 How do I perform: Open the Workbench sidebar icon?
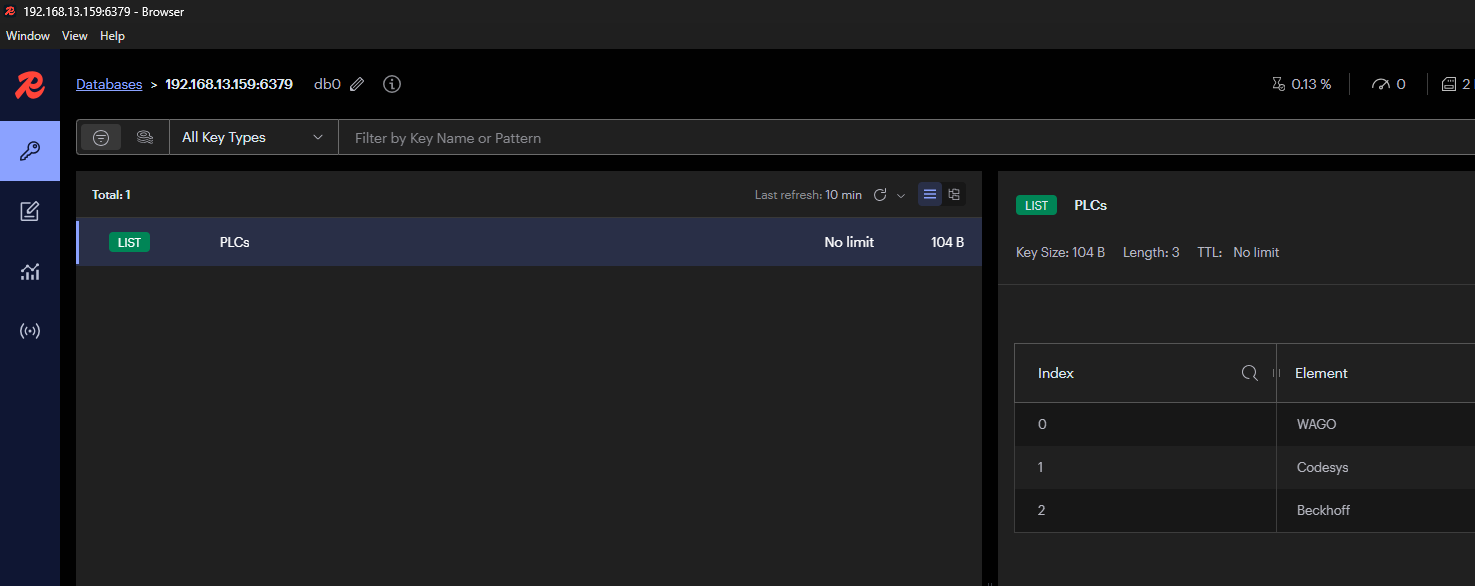(x=30, y=211)
